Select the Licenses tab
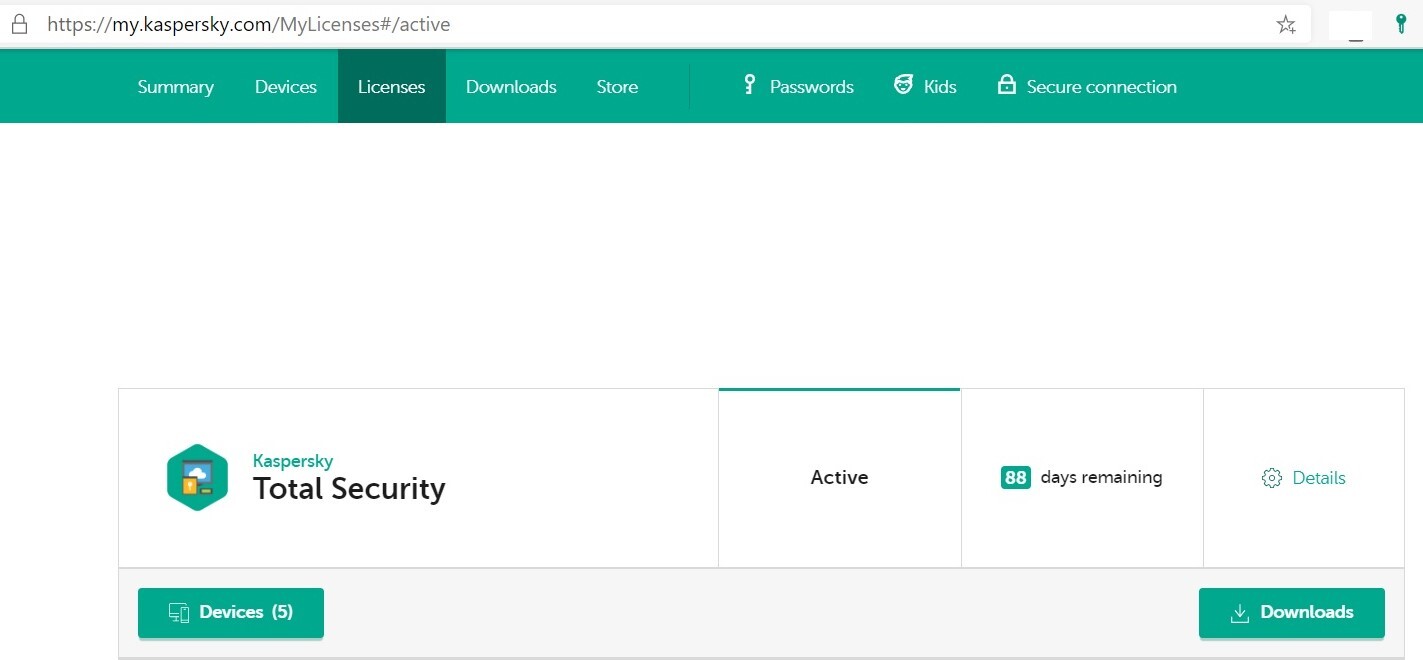The width and height of the screenshot is (1423, 660). coord(392,87)
